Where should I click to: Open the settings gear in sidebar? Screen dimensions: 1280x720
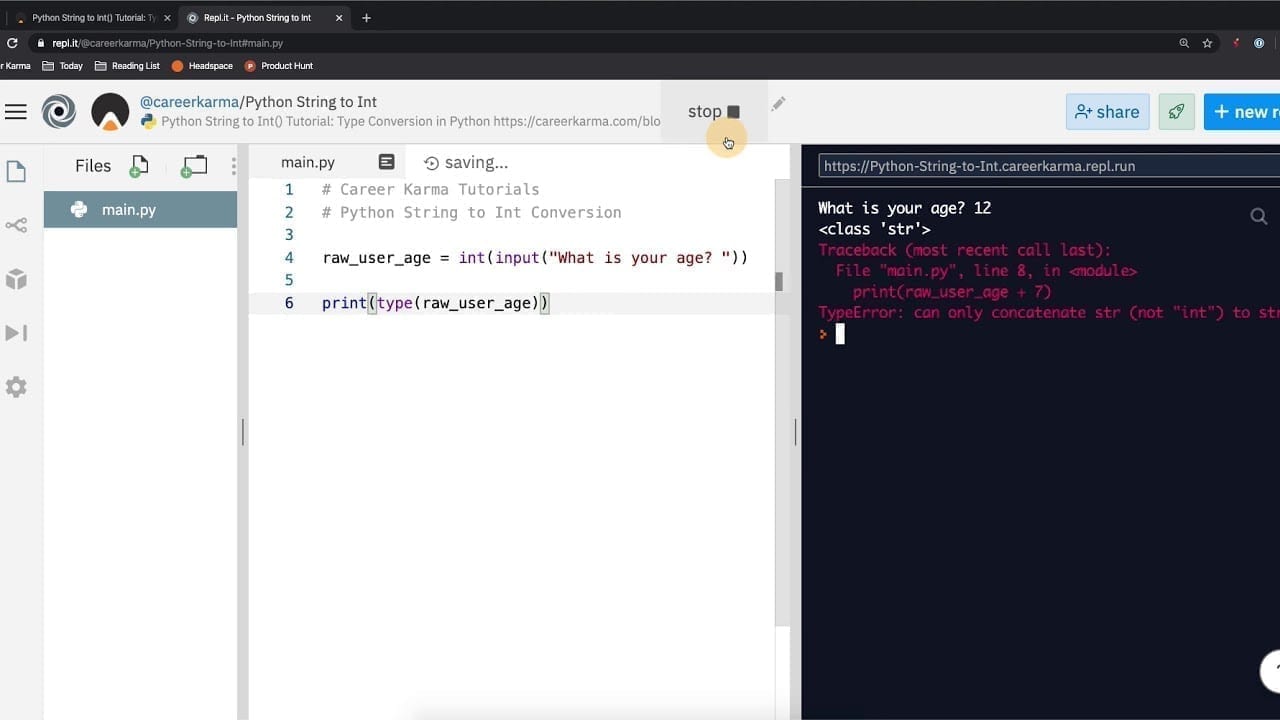click(x=16, y=387)
